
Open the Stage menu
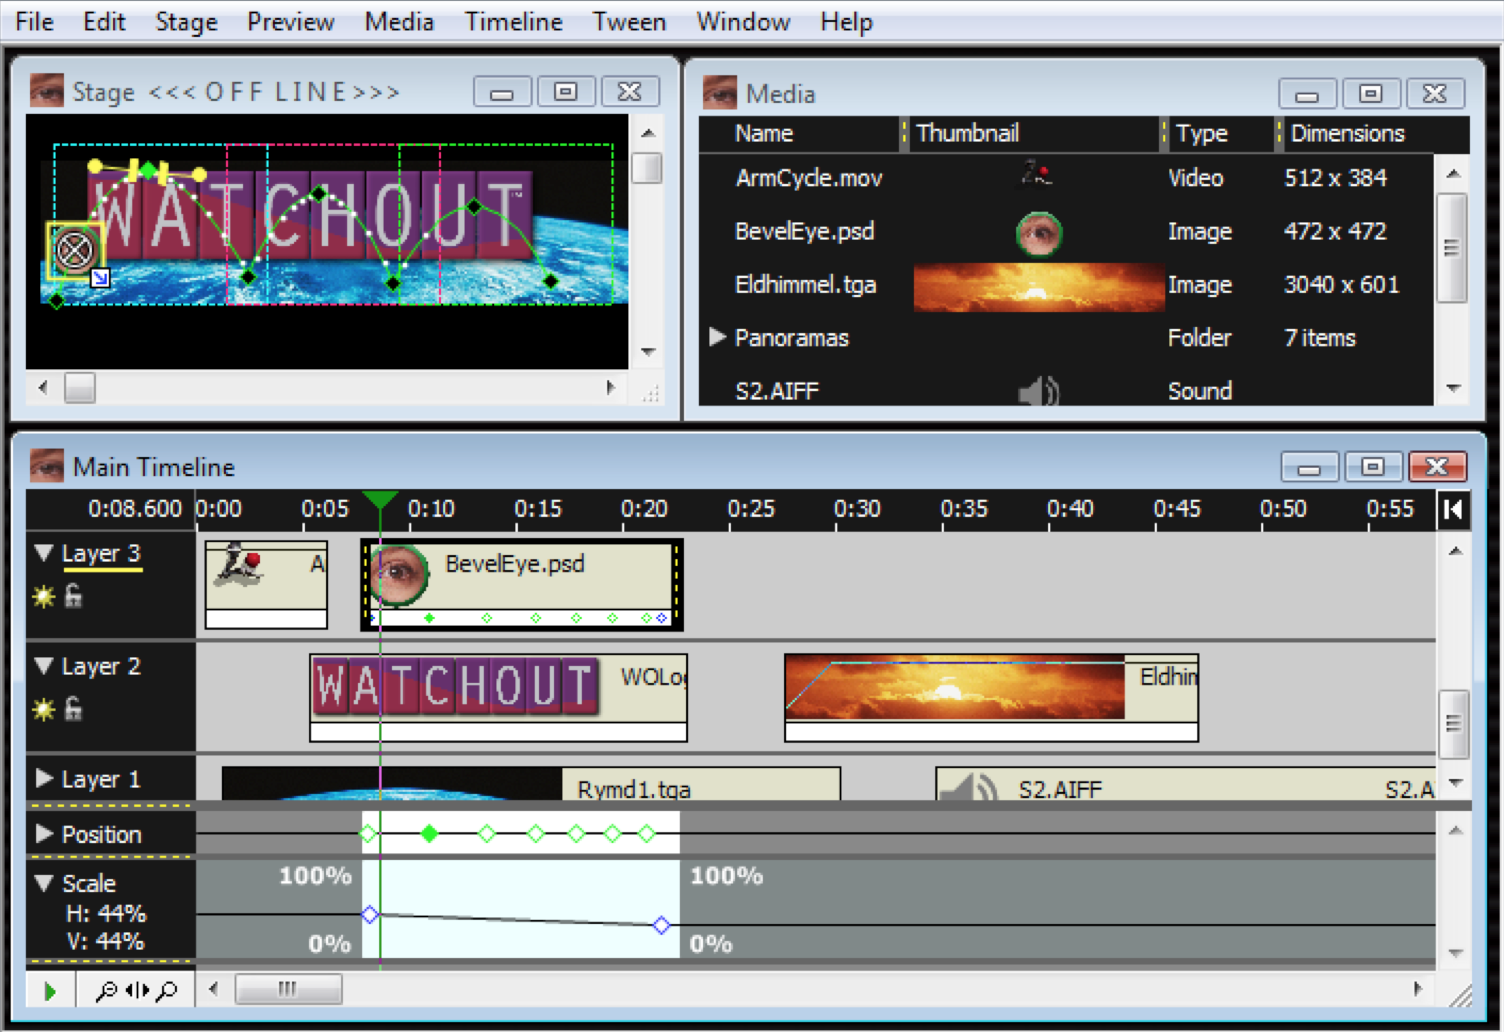point(186,21)
